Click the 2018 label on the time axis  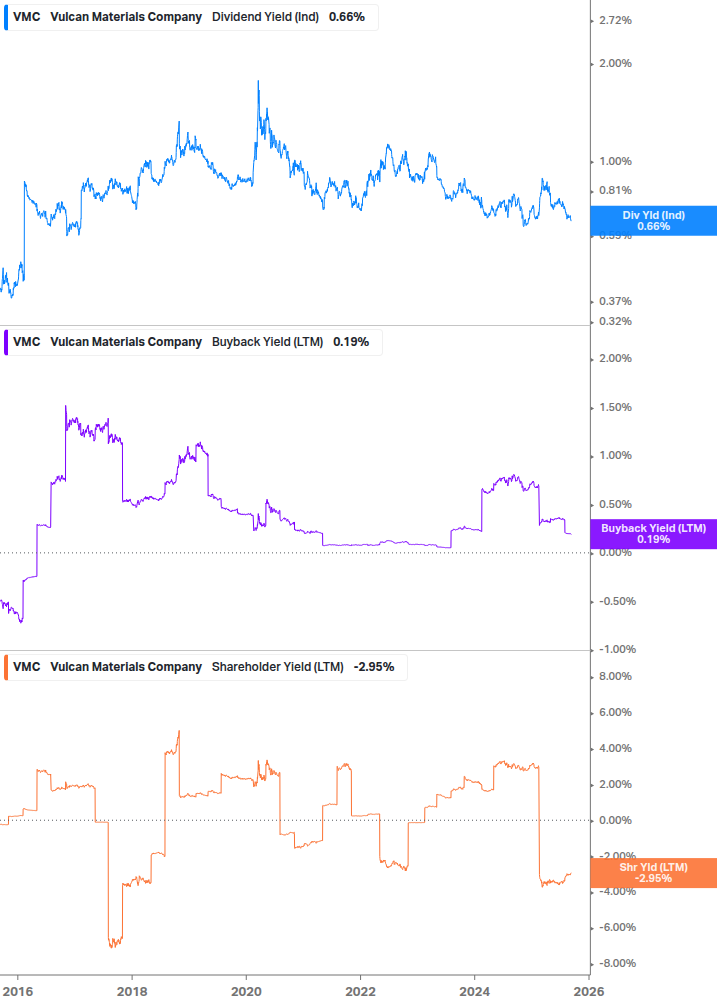pyautogui.click(x=132, y=992)
